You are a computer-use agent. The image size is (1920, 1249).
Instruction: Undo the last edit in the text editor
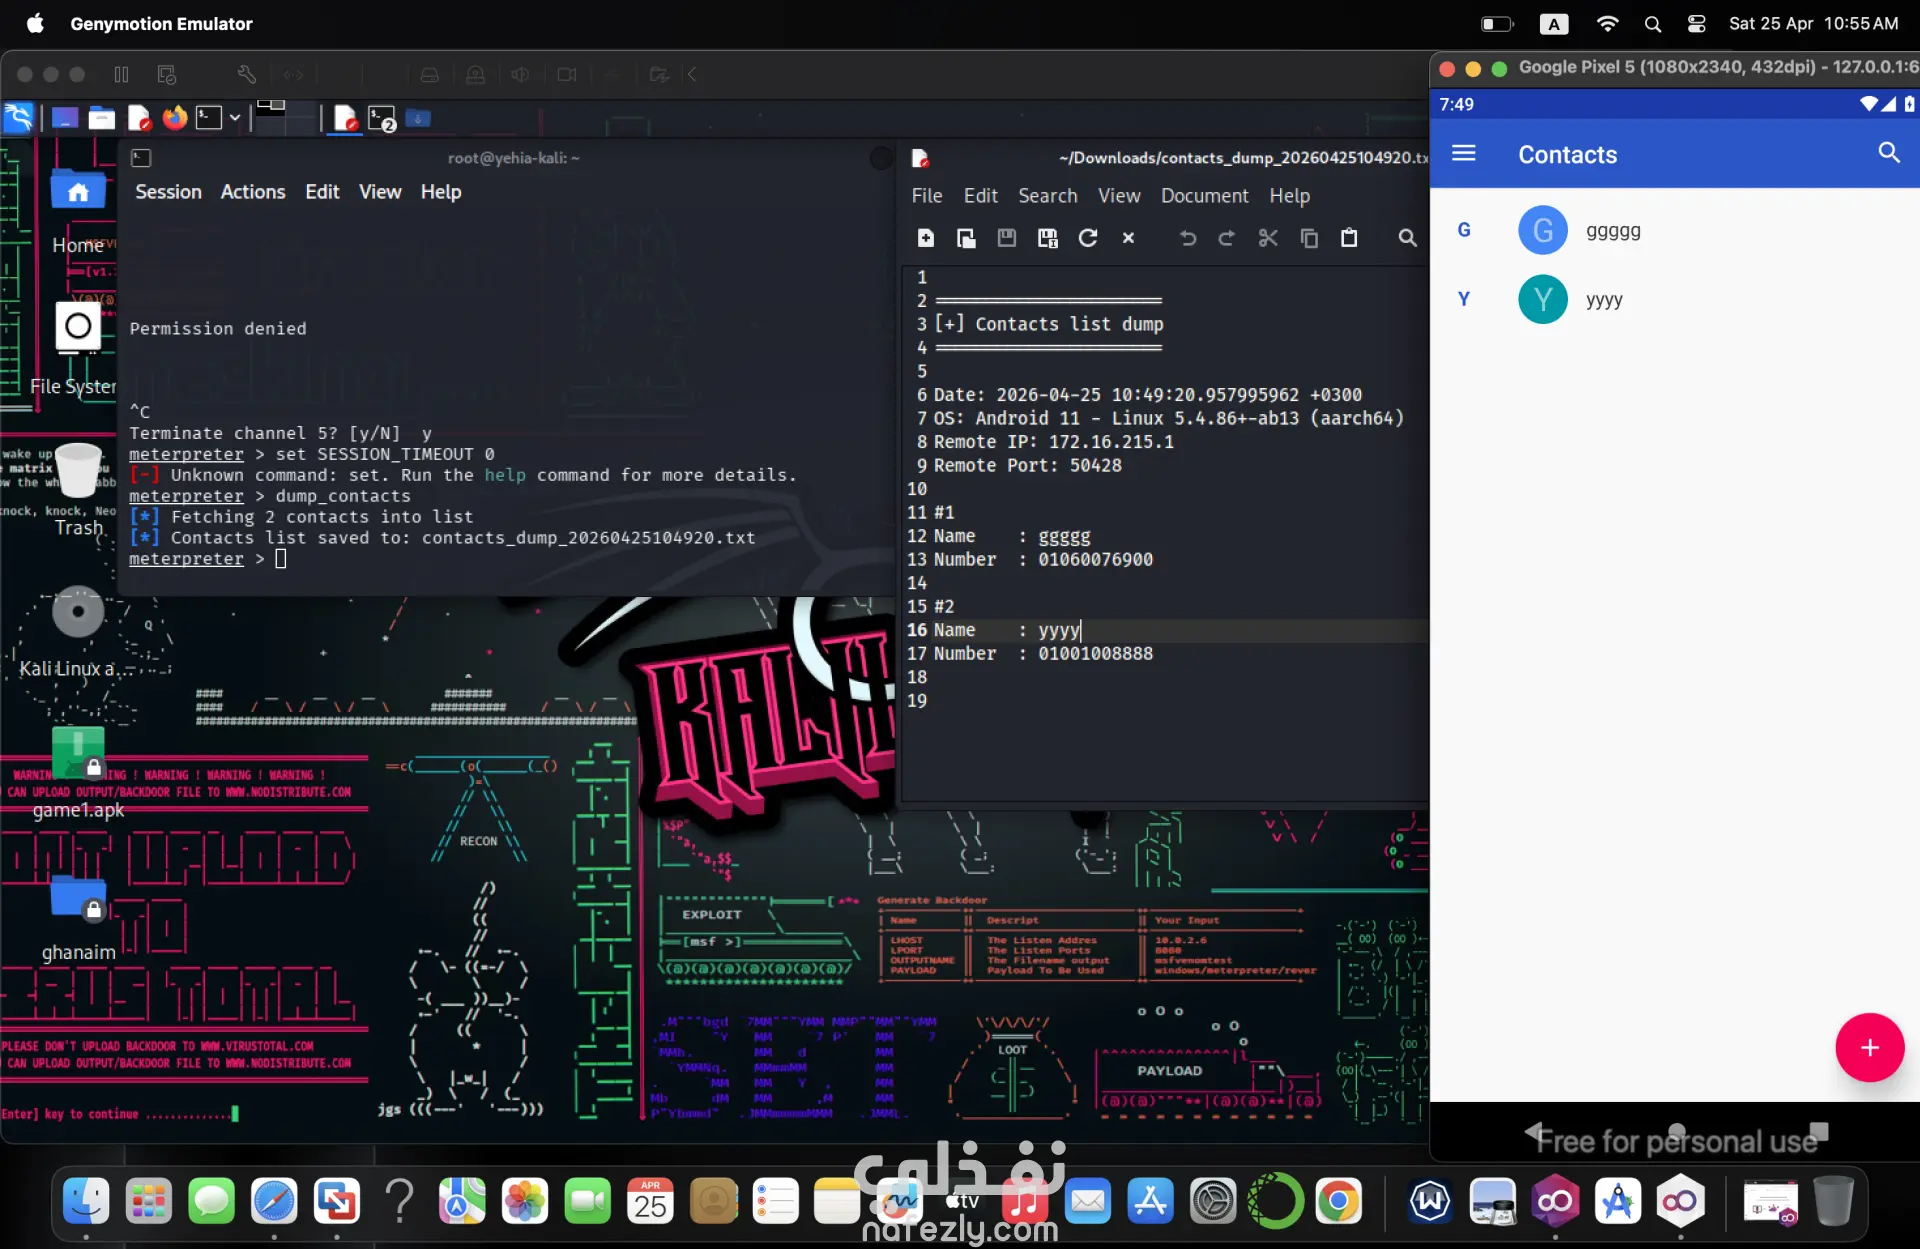click(x=1187, y=238)
